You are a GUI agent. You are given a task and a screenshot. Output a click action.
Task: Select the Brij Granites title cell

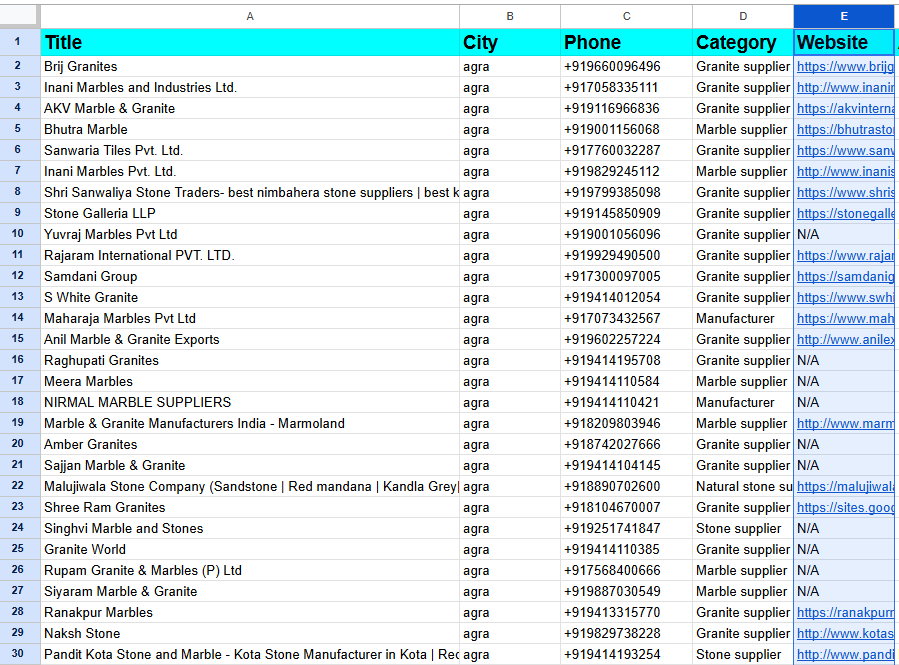(x=250, y=66)
